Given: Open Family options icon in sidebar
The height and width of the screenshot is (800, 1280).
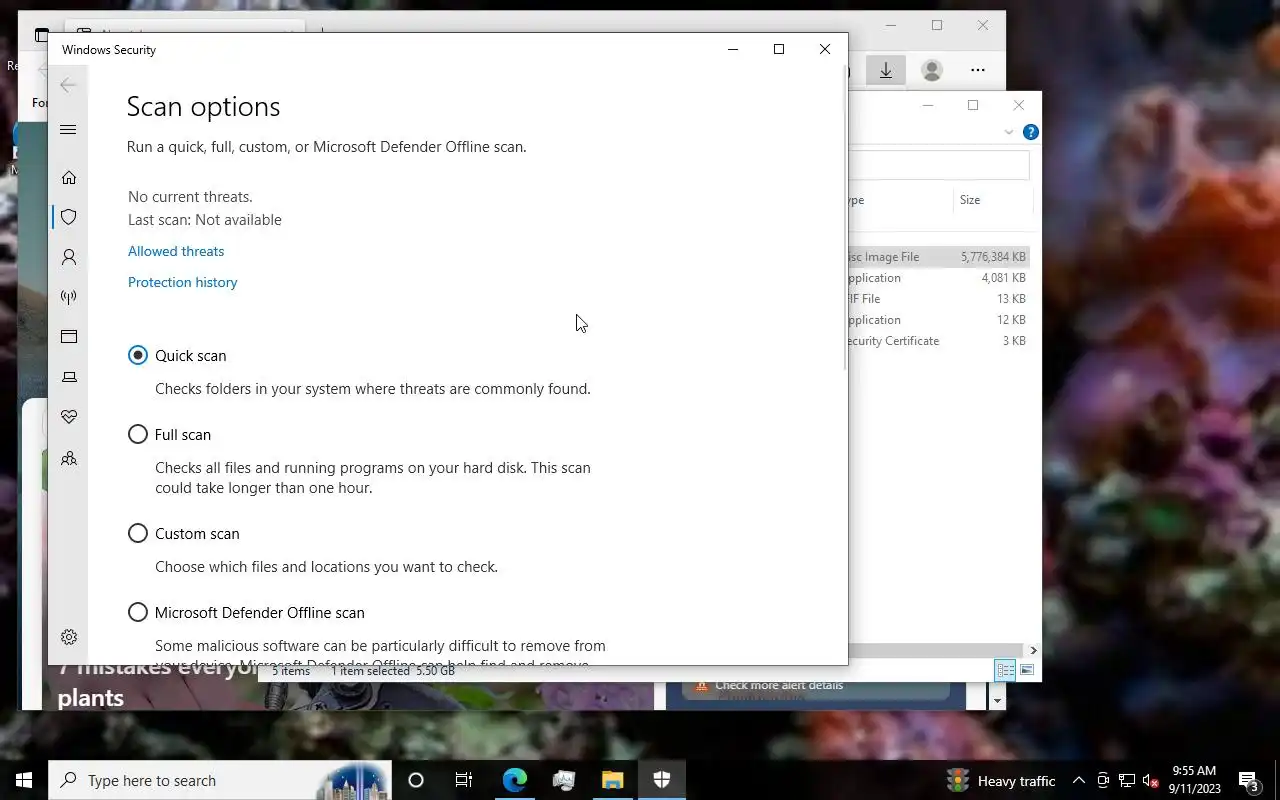Looking at the screenshot, I should click(x=69, y=459).
